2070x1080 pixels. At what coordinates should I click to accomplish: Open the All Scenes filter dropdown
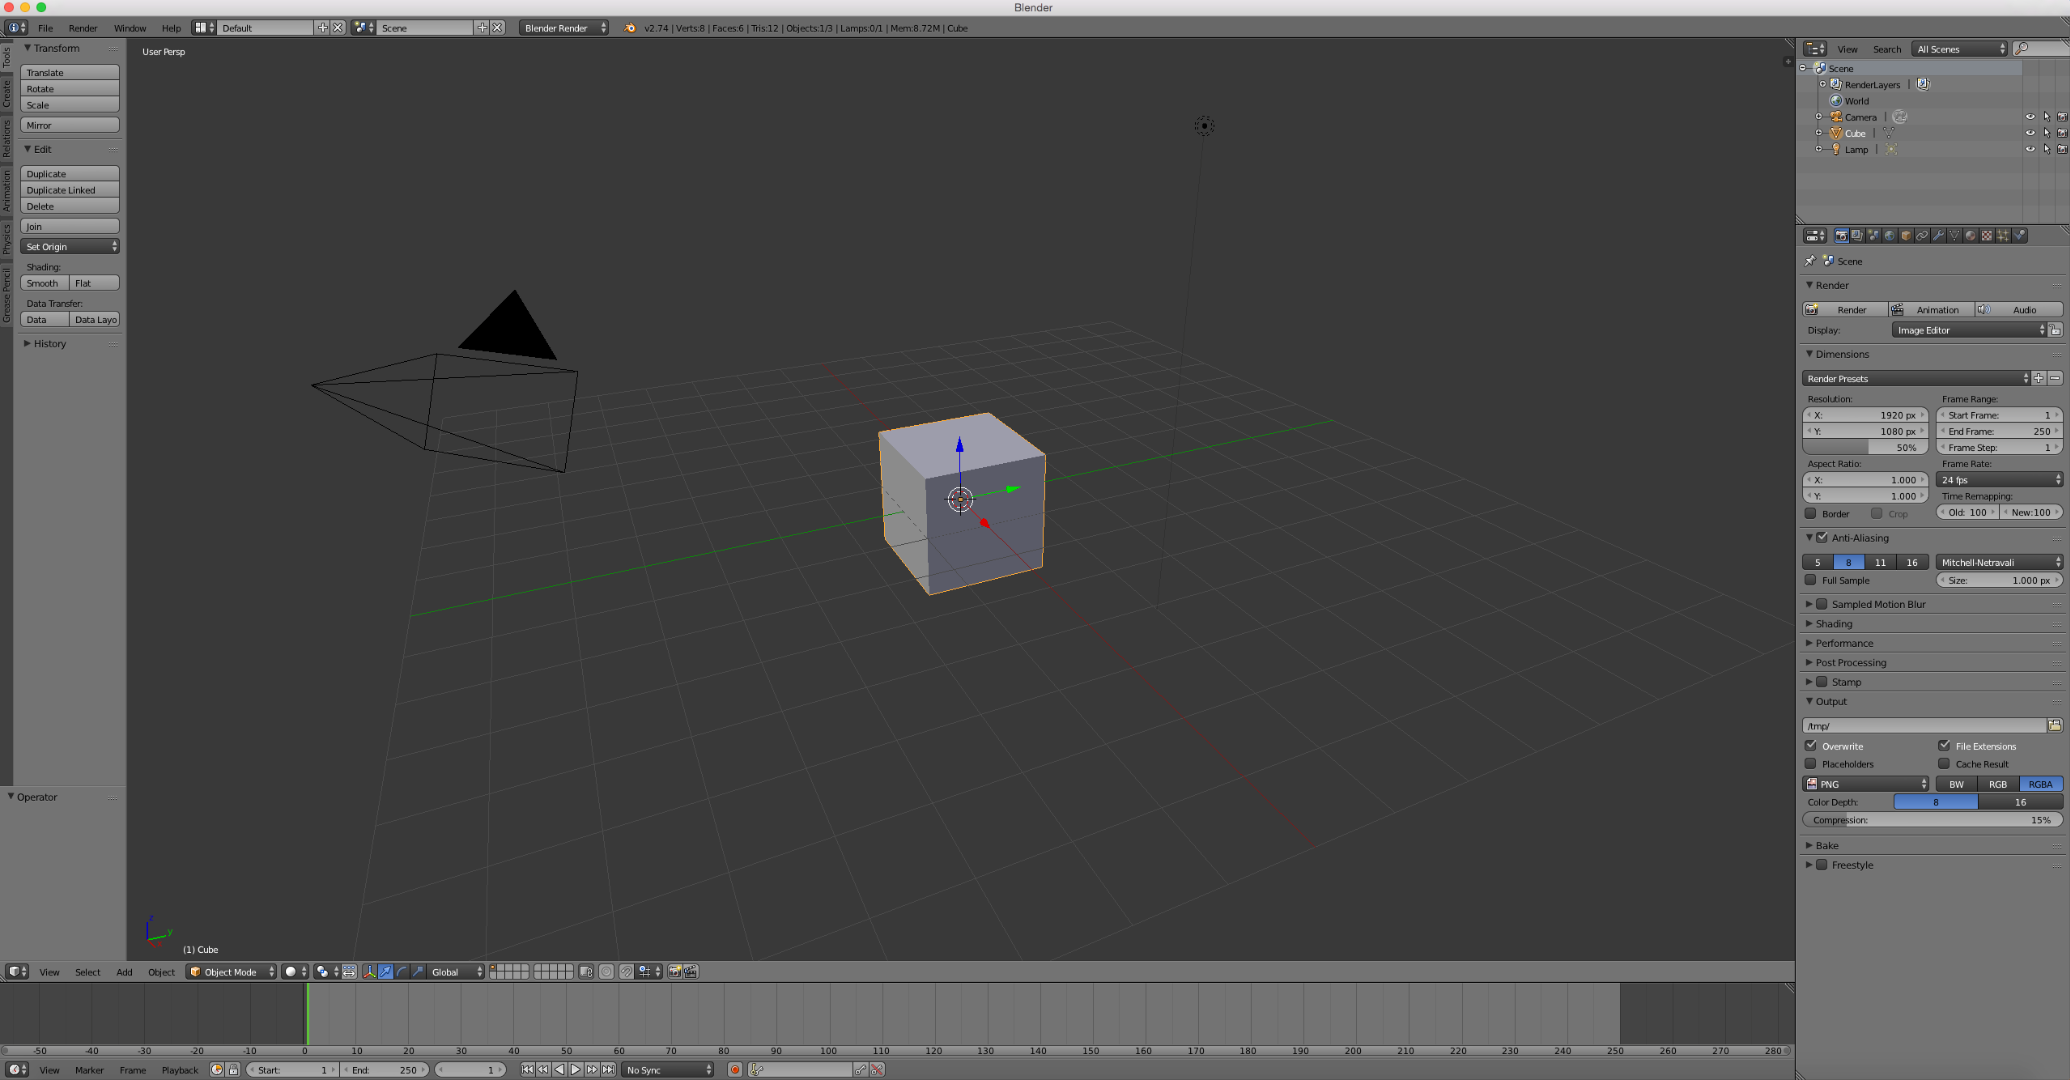pyautogui.click(x=1958, y=48)
